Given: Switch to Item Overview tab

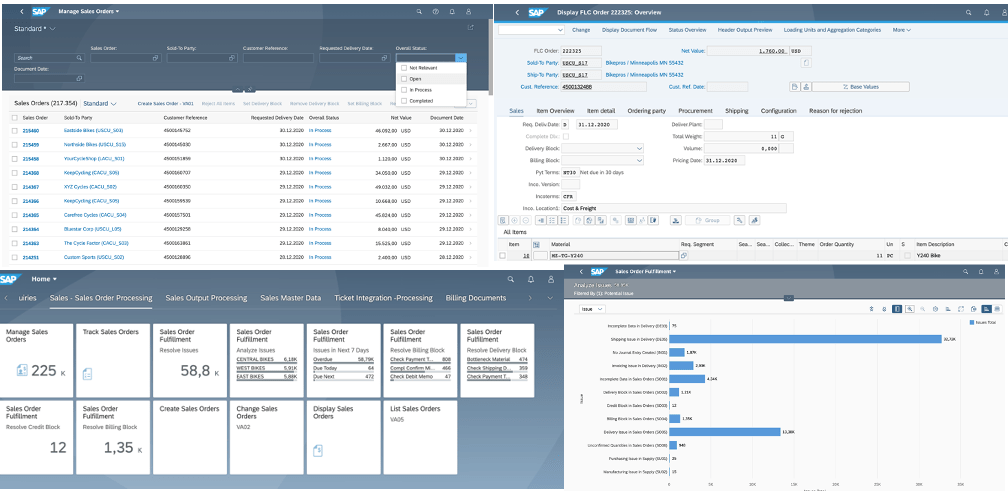Looking at the screenshot, I should tap(557, 111).
